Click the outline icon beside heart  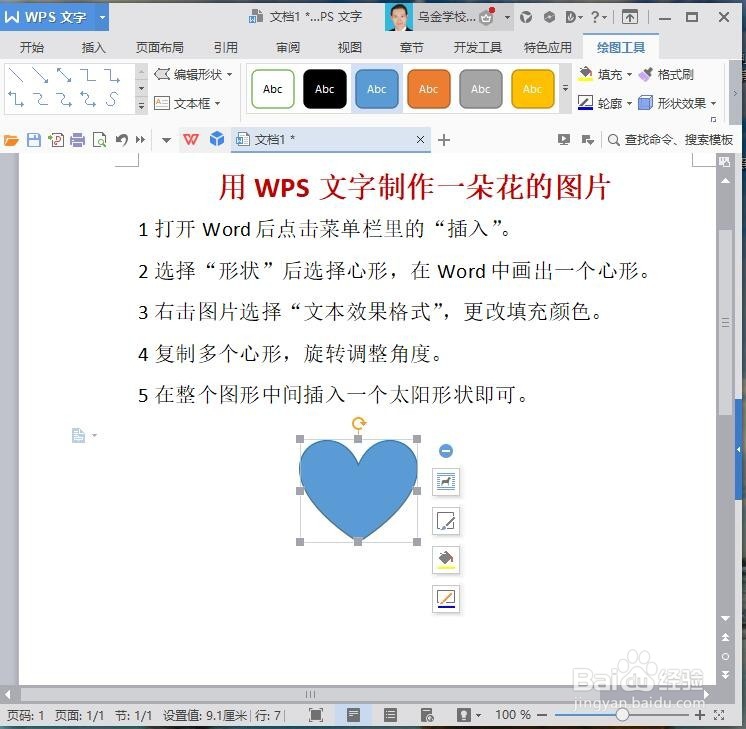tap(446, 598)
